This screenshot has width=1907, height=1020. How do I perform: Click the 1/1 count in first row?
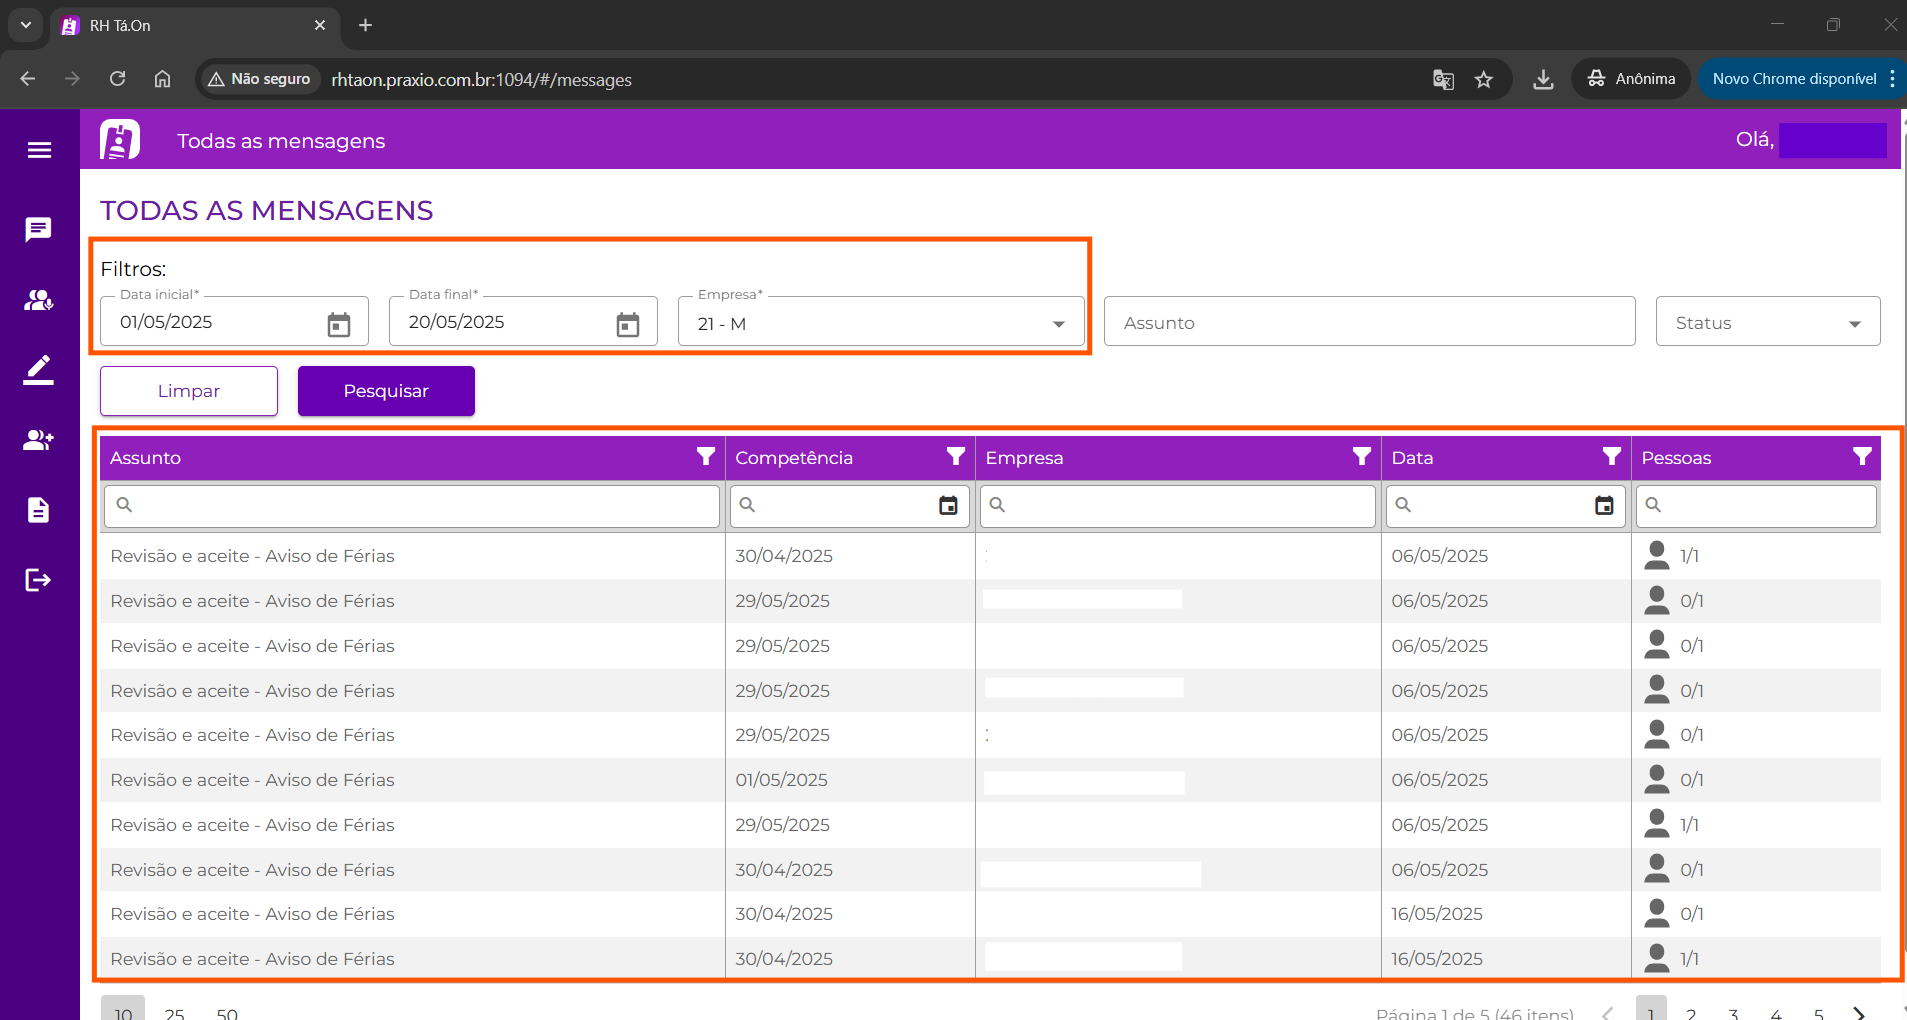click(1689, 556)
